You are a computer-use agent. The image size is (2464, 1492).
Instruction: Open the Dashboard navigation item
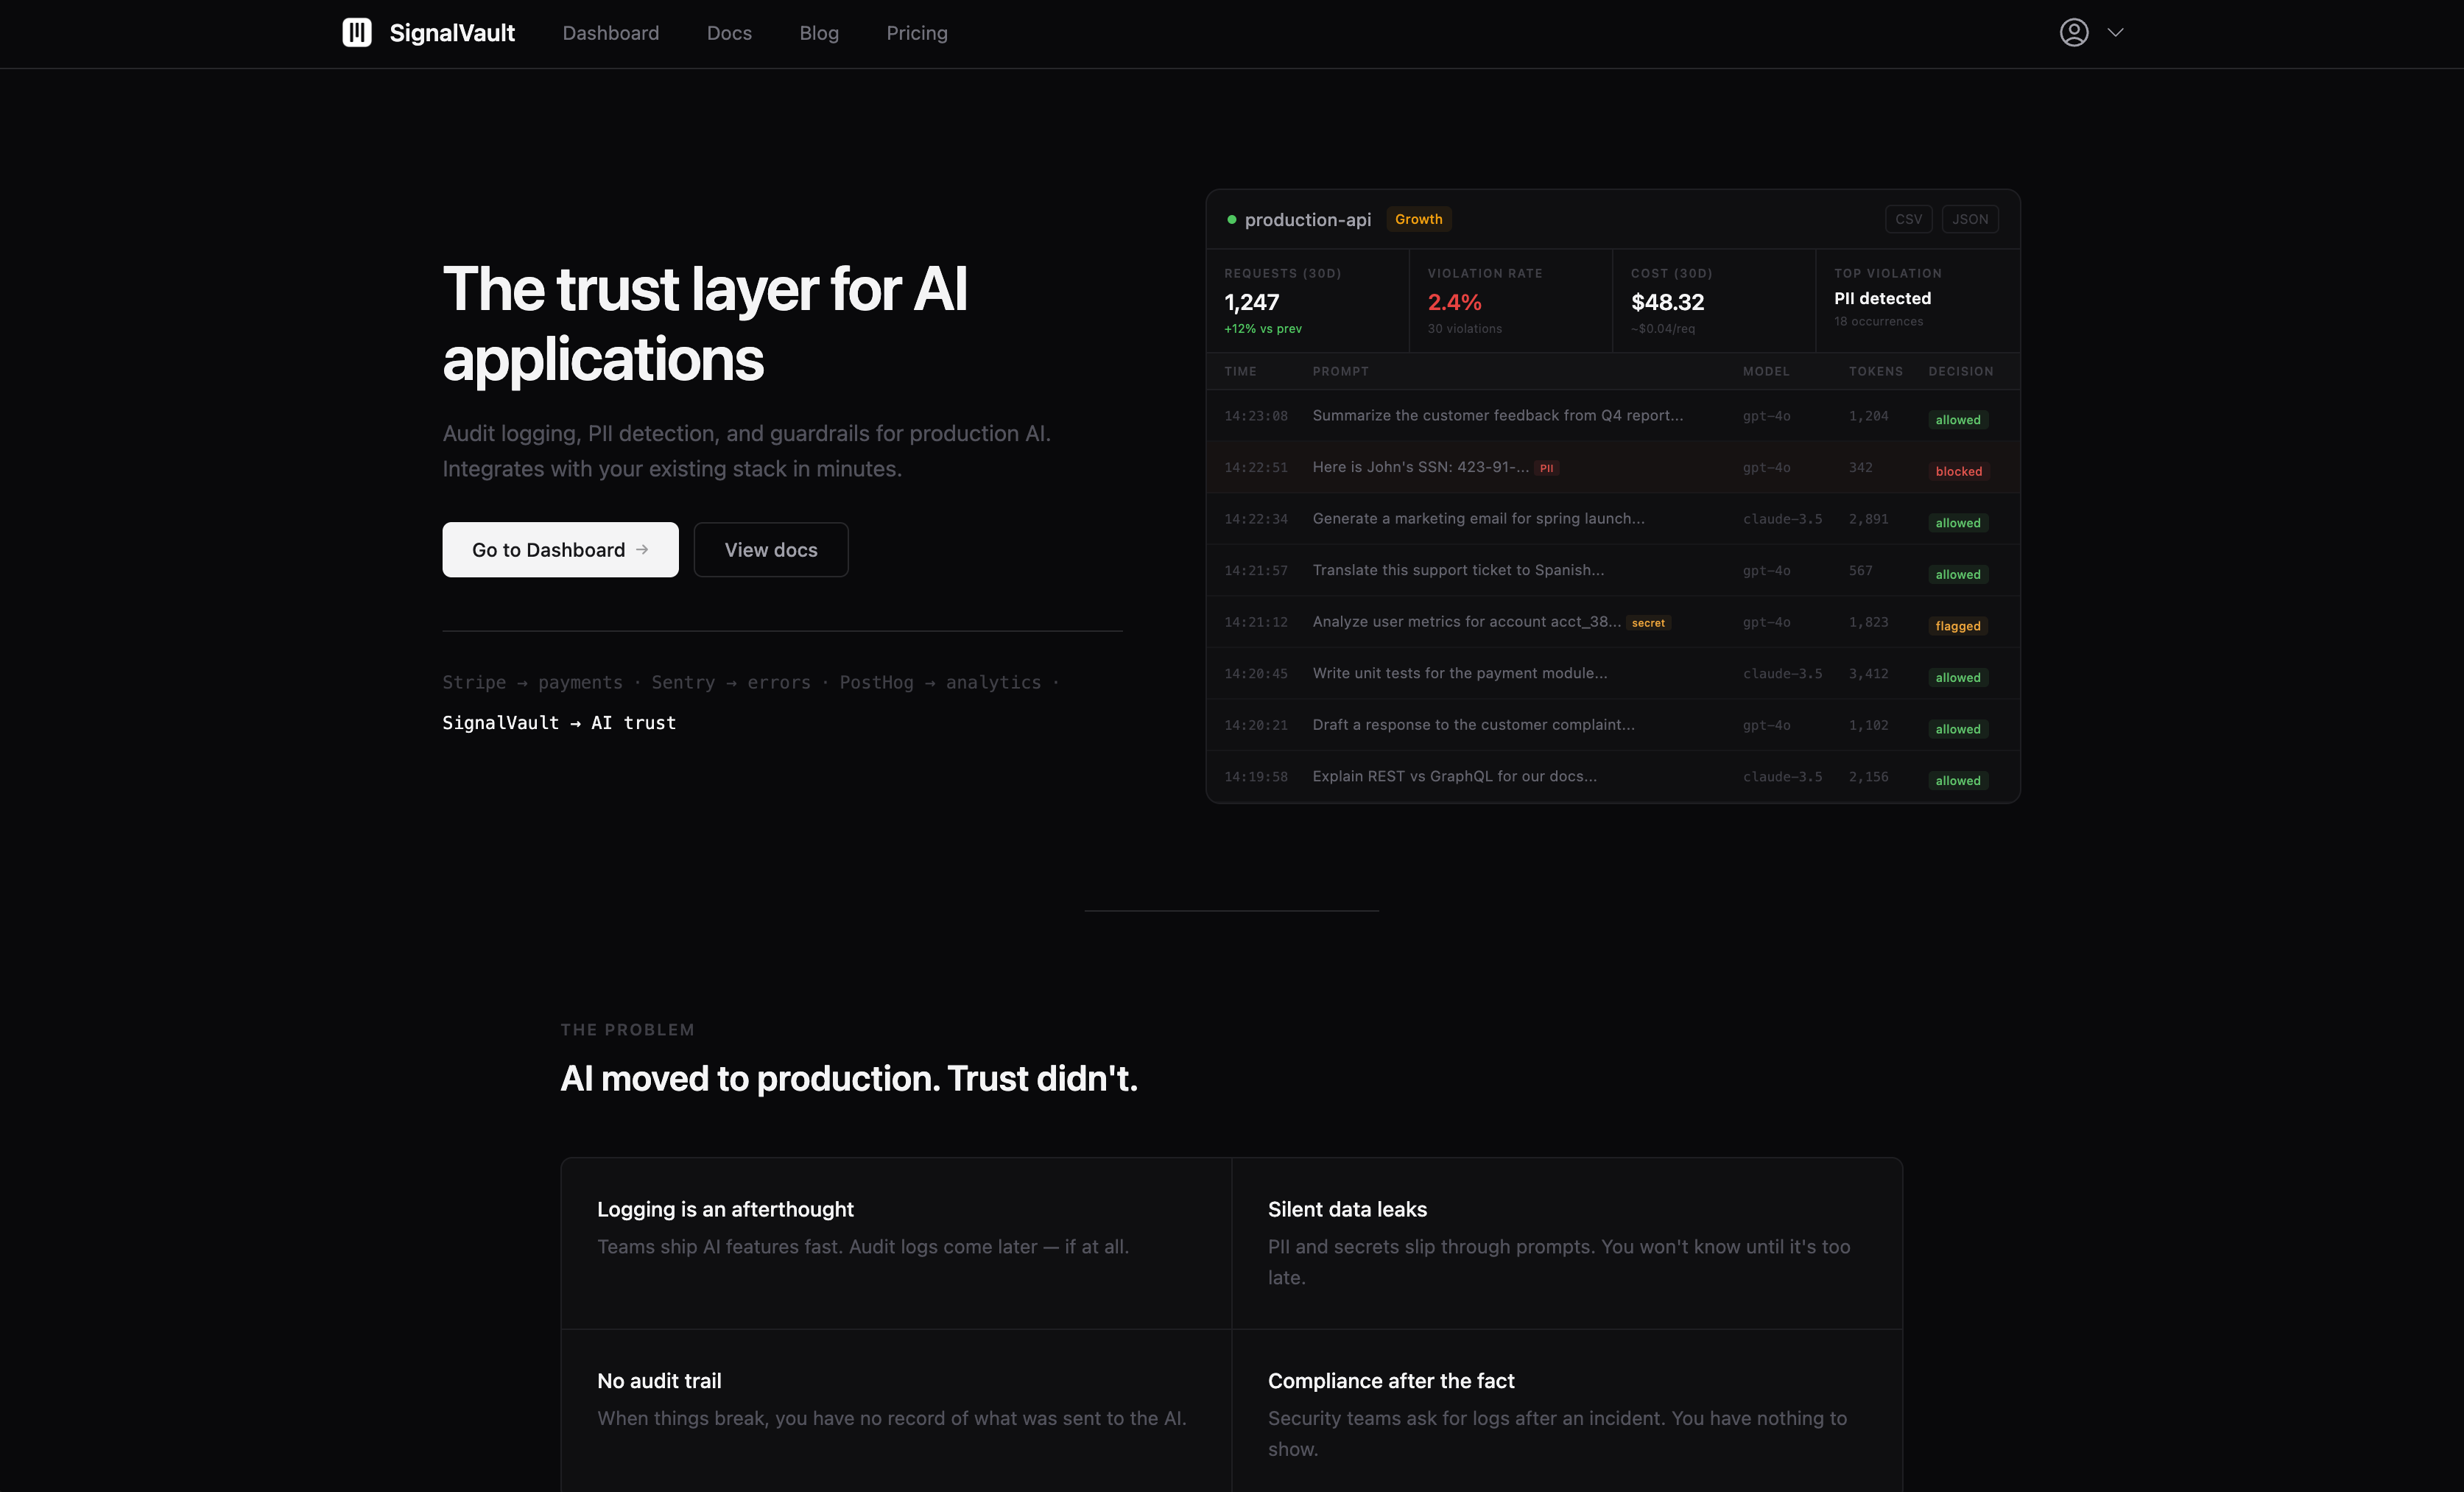click(611, 32)
